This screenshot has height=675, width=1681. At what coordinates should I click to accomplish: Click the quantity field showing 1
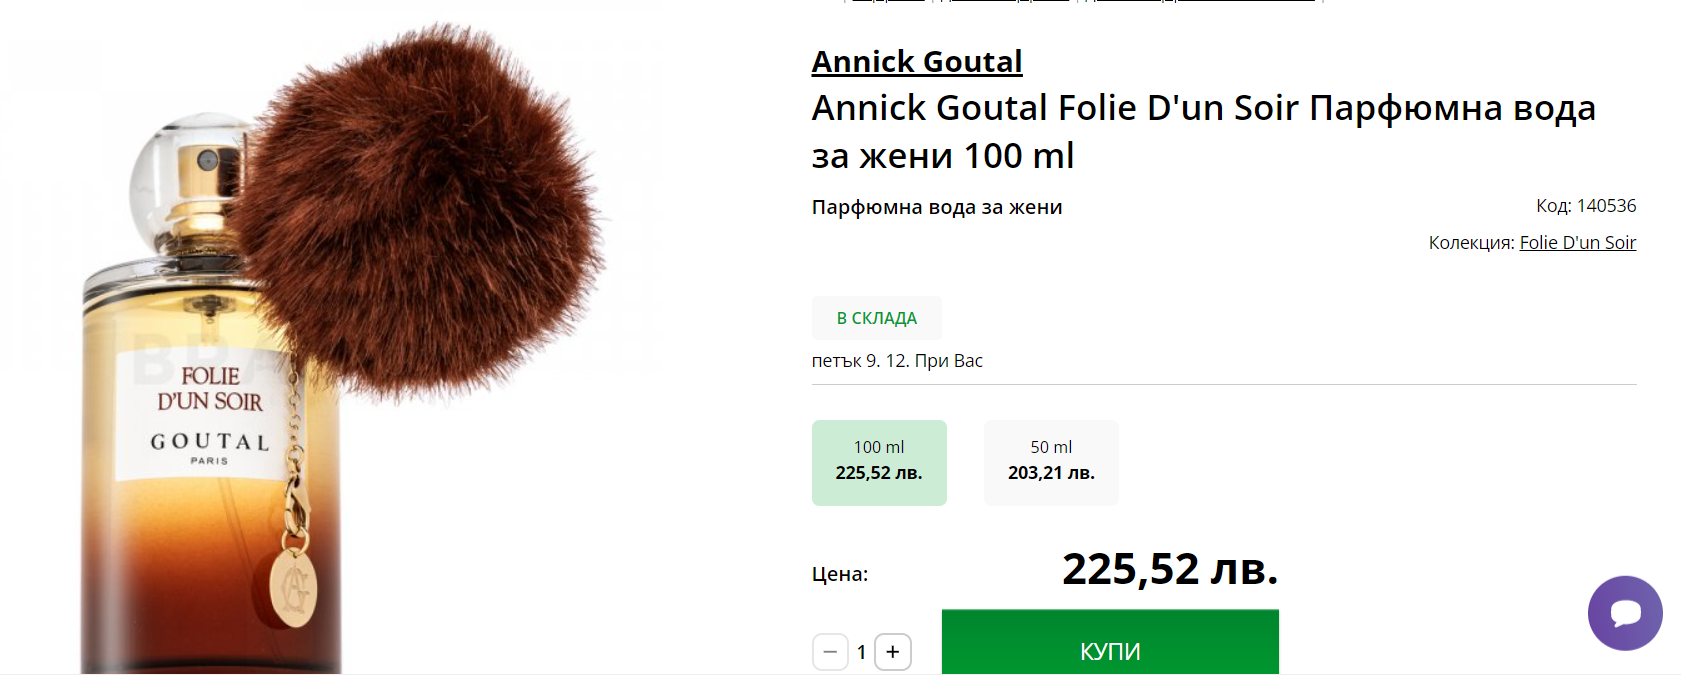pyautogui.click(x=861, y=652)
